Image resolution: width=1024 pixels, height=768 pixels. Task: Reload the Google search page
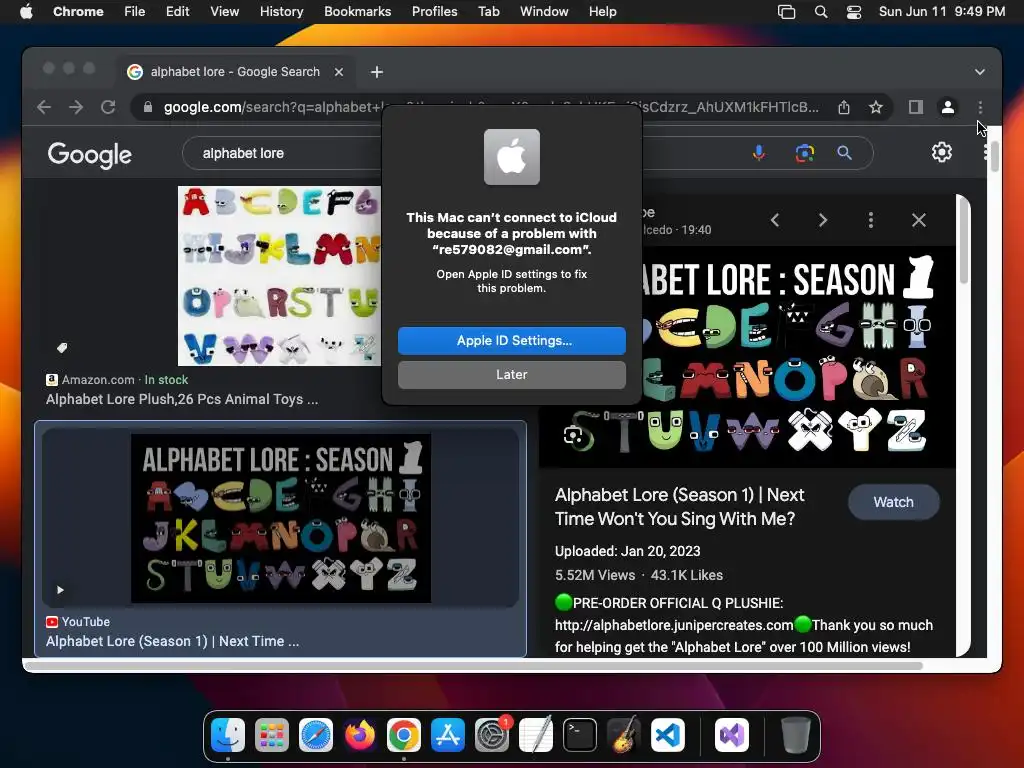[108, 107]
